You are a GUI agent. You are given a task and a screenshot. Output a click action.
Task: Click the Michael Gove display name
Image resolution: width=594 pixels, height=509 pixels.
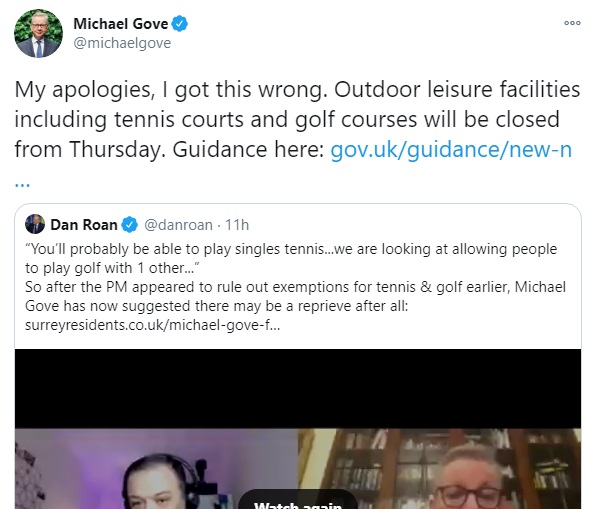coord(120,23)
